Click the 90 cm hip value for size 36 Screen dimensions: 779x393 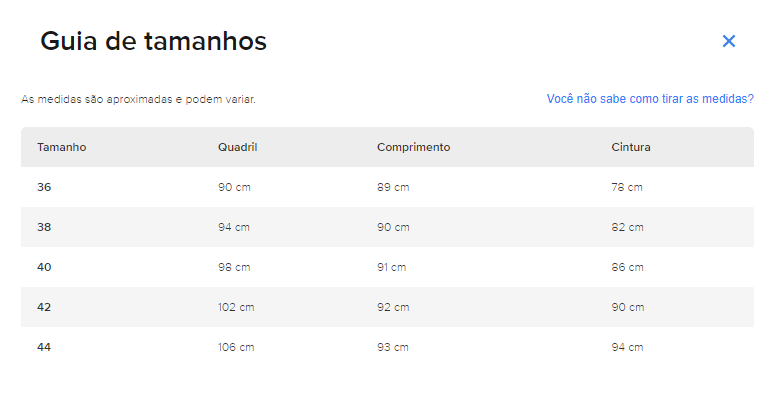[234, 187]
